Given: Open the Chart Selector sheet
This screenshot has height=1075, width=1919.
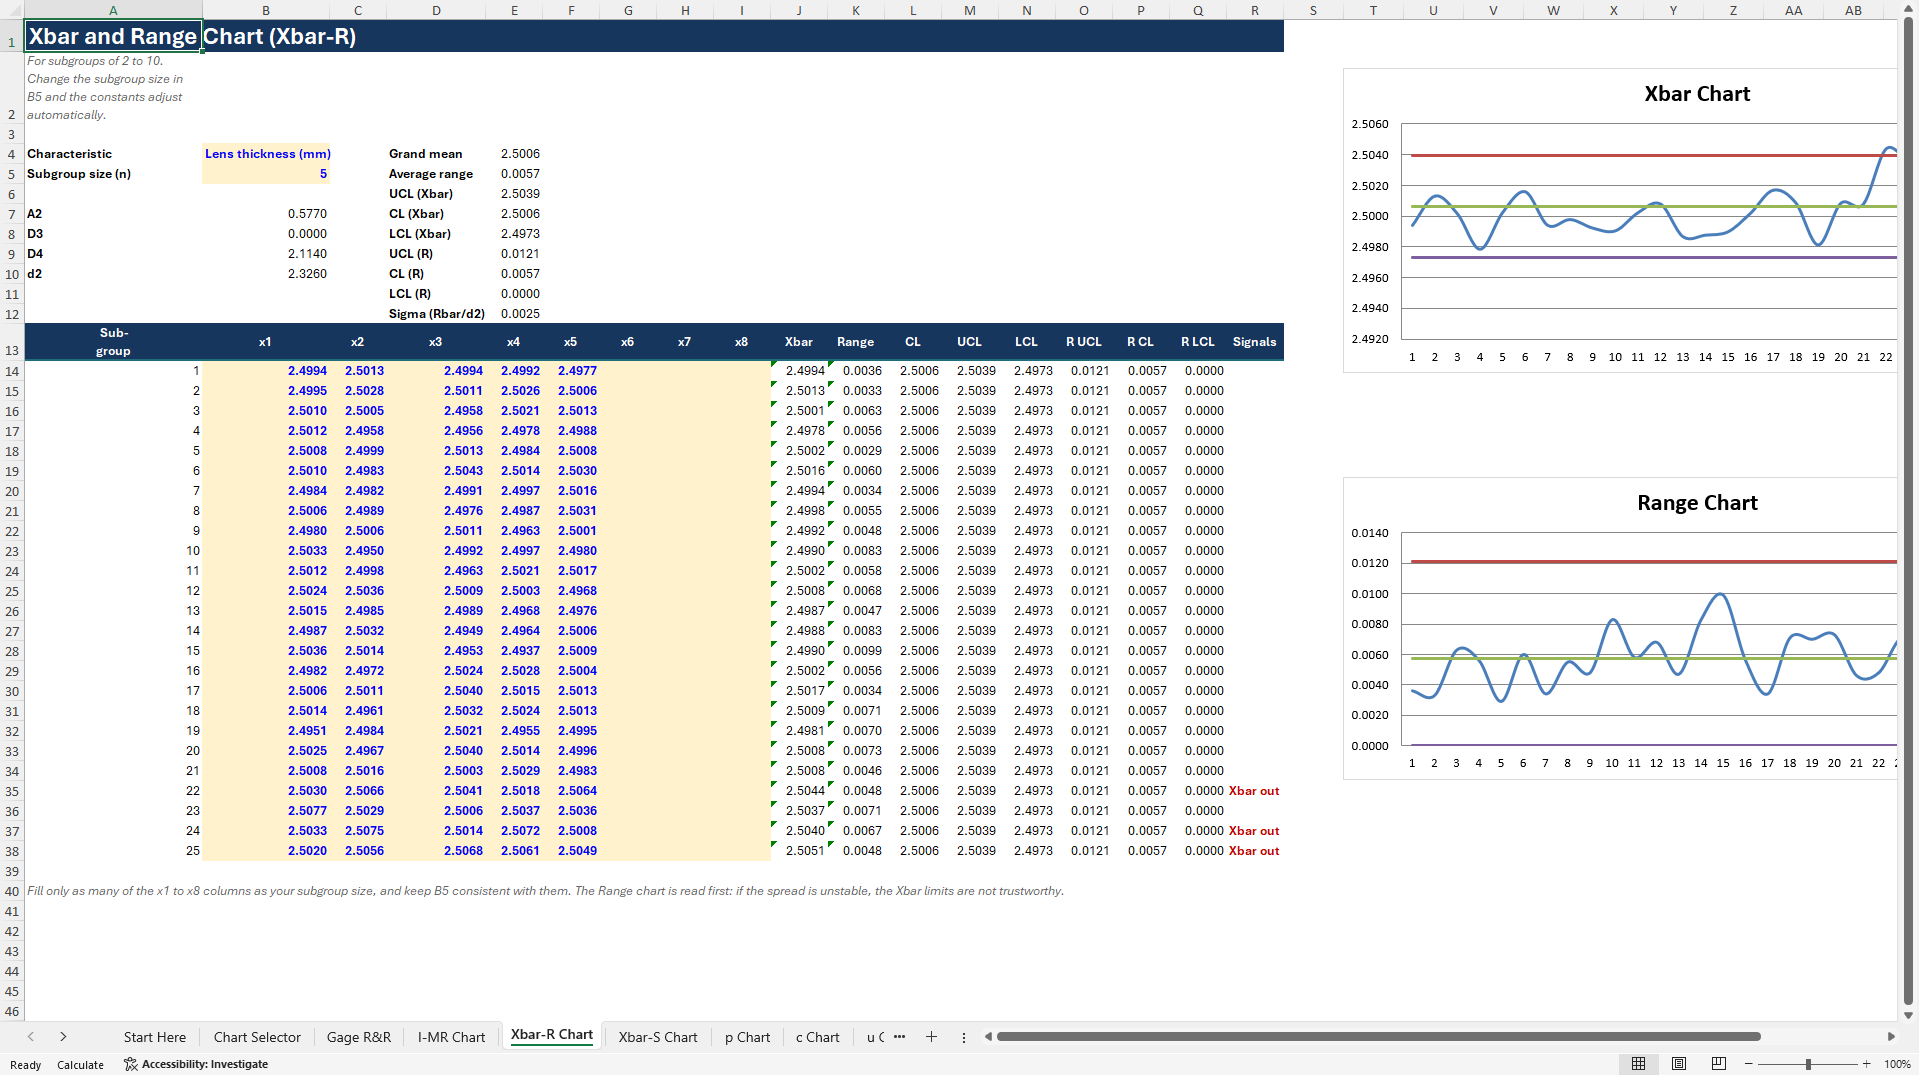Looking at the screenshot, I should pyautogui.click(x=257, y=1037).
